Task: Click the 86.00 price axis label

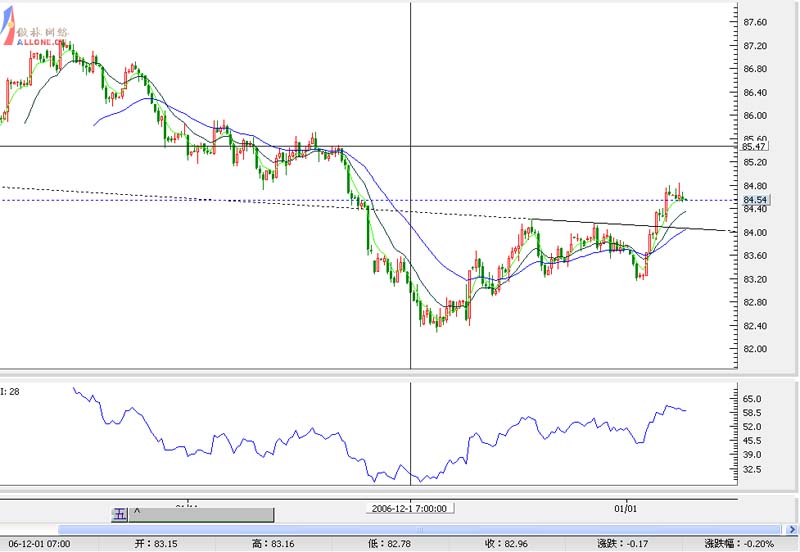Action: pyautogui.click(x=755, y=116)
